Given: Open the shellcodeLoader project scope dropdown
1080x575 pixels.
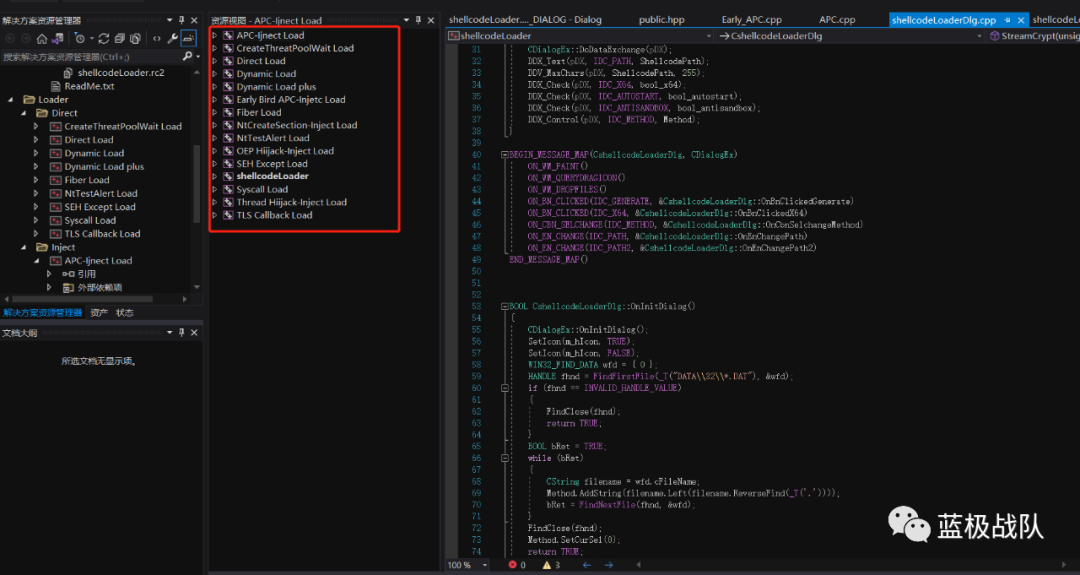Looking at the screenshot, I should (709, 36).
